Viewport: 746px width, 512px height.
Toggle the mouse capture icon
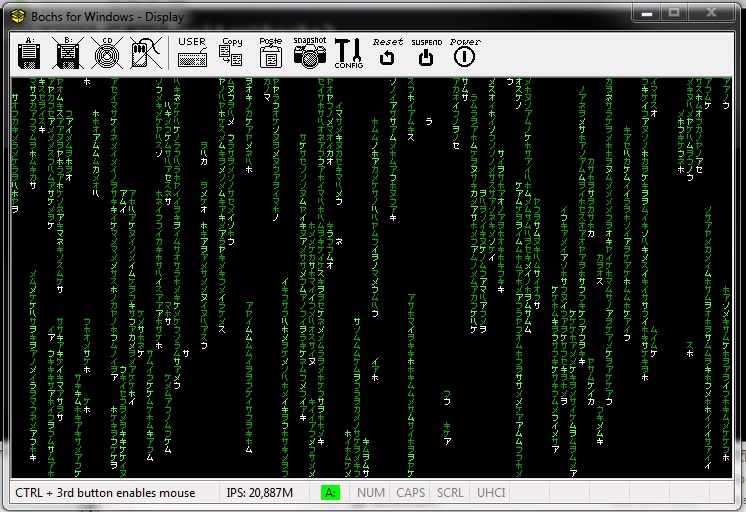tap(146, 53)
